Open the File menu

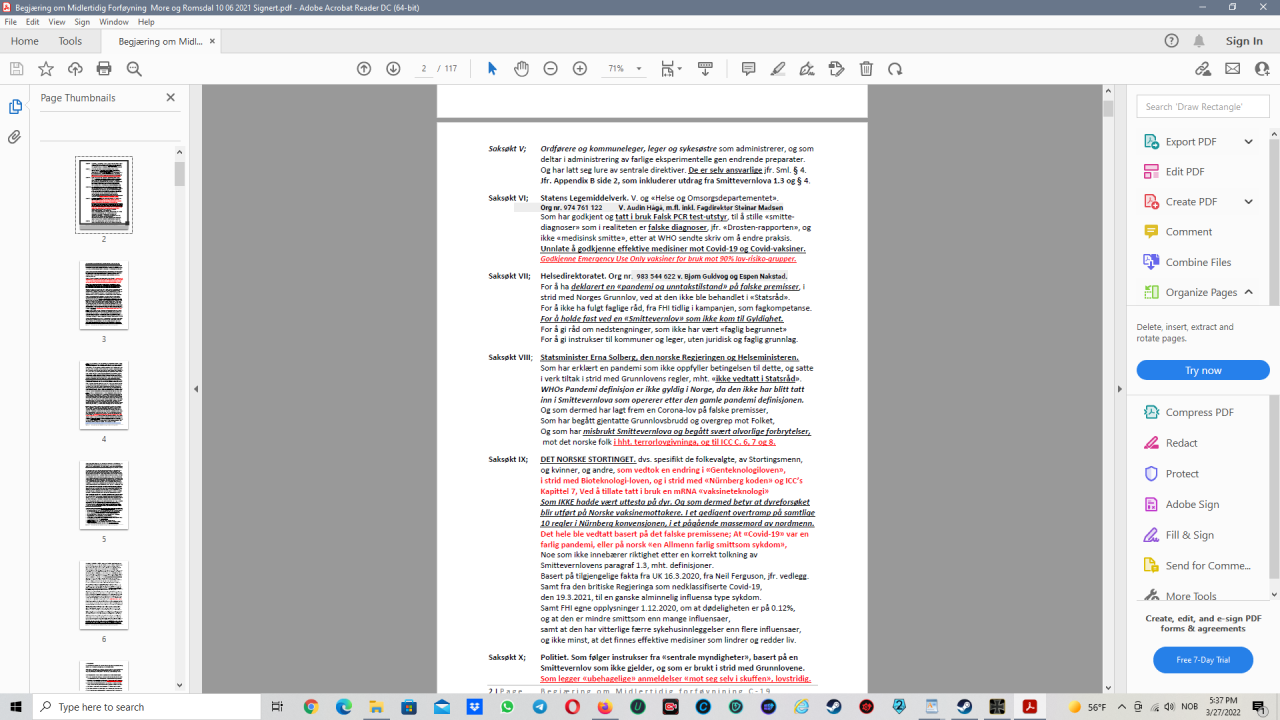11,22
